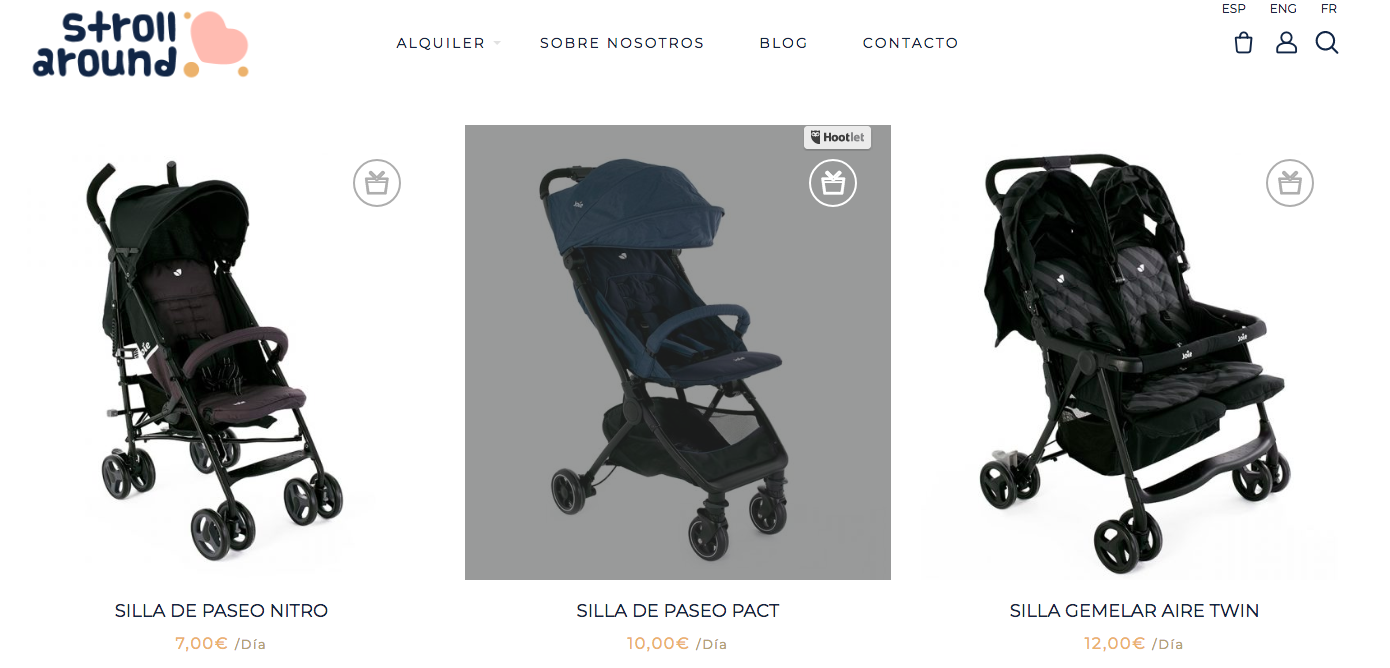This screenshot has height=668, width=1390.
Task: Open the user account icon
Action: click(1286, 43)
